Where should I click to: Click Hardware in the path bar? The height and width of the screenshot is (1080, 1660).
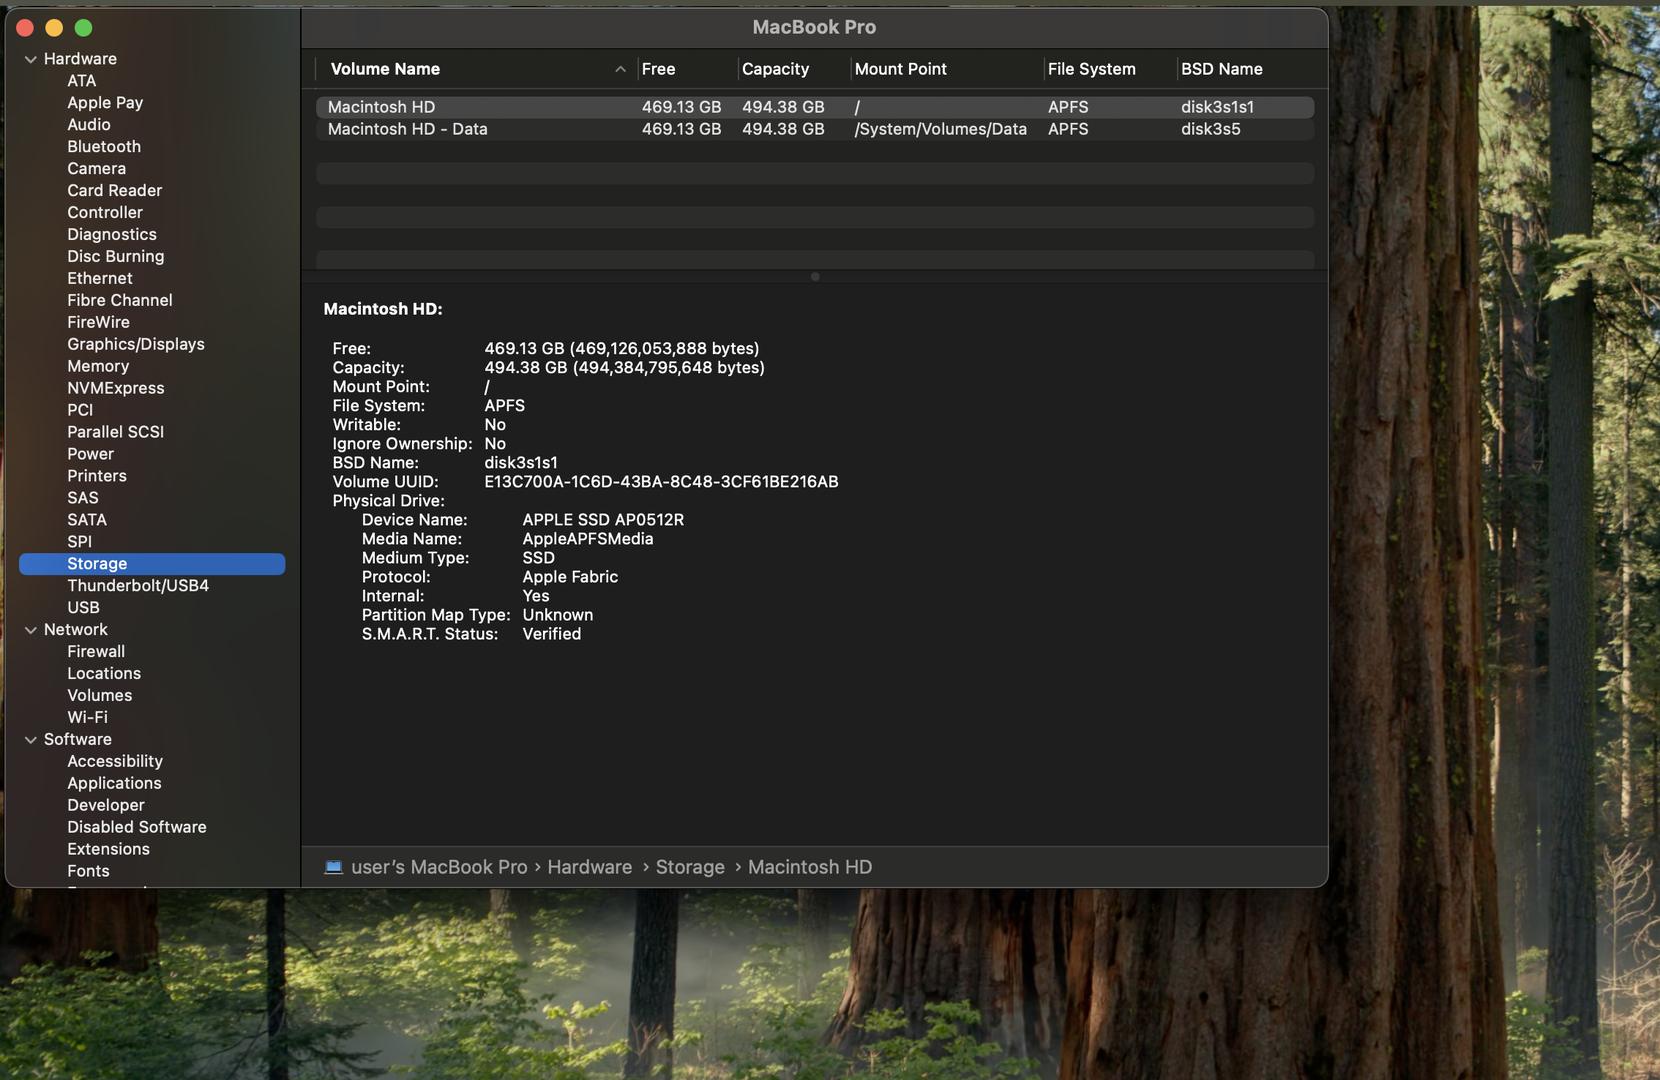[x=590, y=867]
